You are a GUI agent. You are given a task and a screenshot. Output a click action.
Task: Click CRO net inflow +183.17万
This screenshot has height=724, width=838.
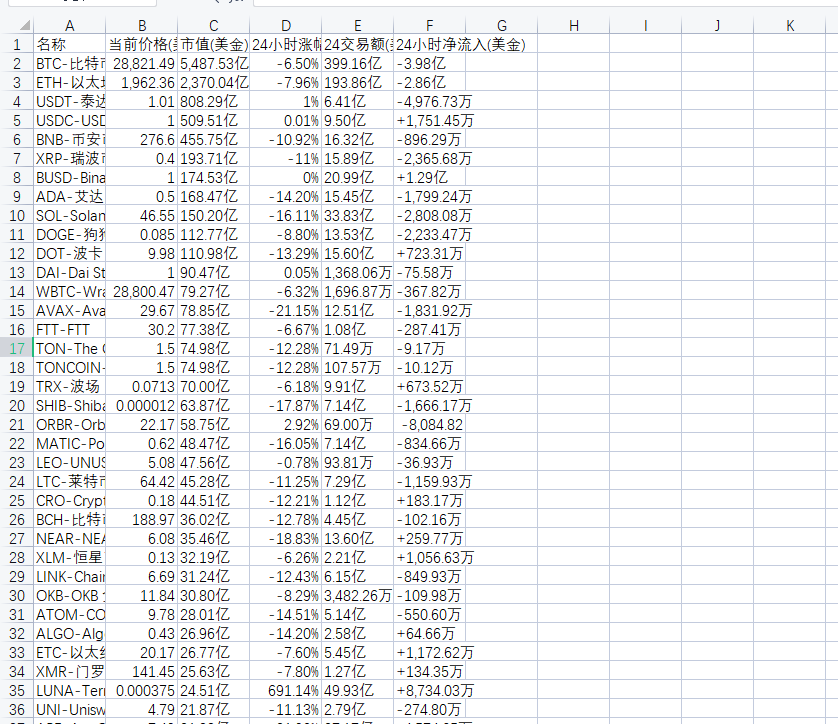[x=430, y=501]
